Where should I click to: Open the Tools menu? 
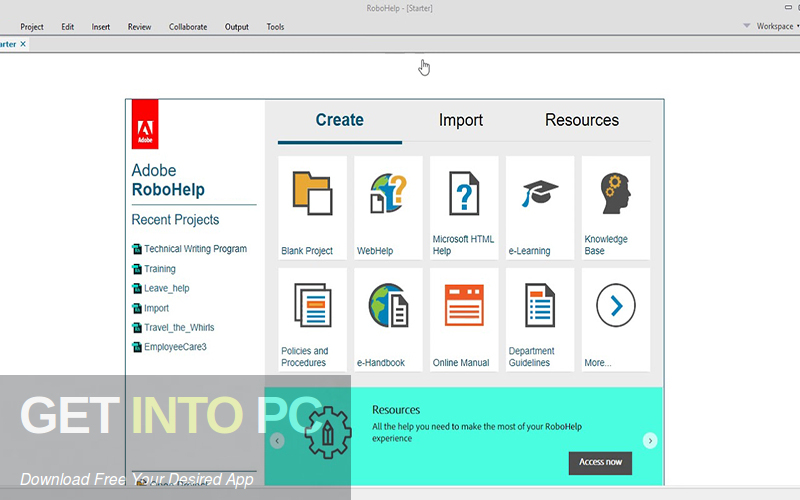275,27
